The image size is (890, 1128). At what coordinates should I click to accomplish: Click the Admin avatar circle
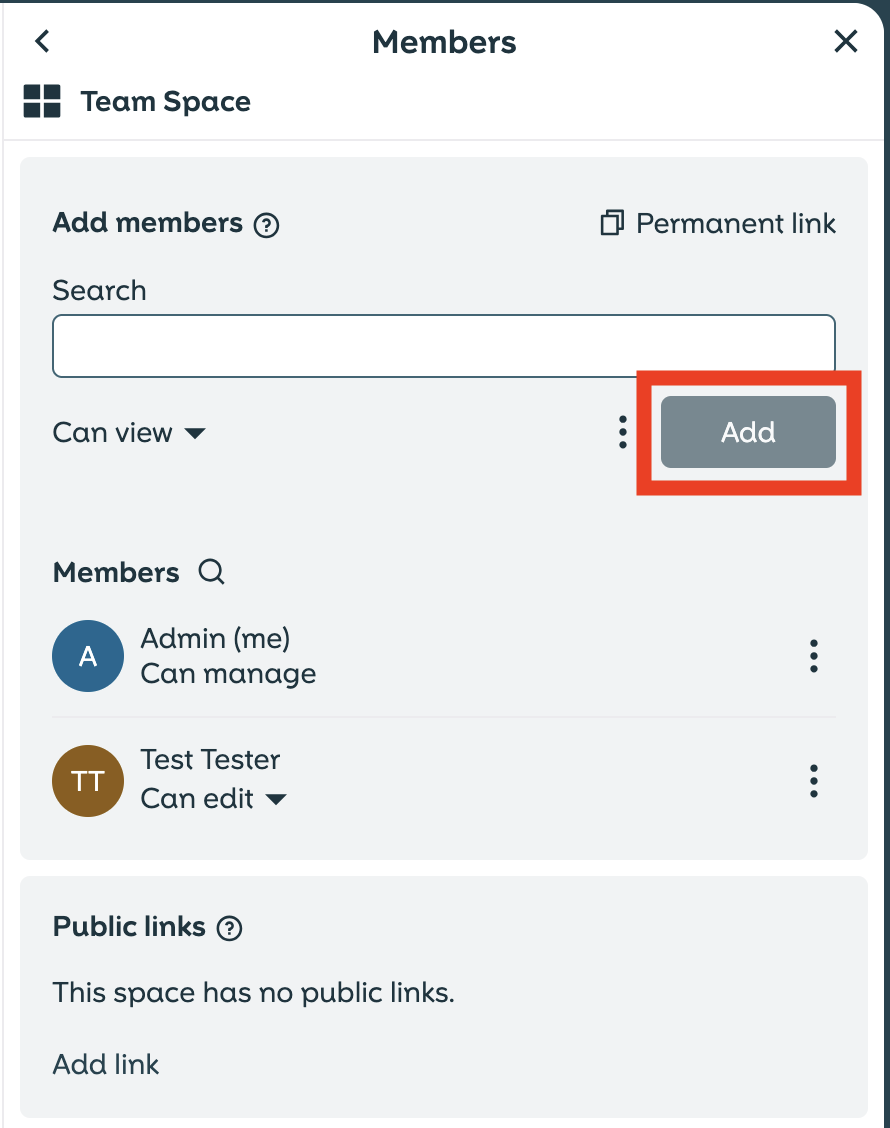[88, 656]
